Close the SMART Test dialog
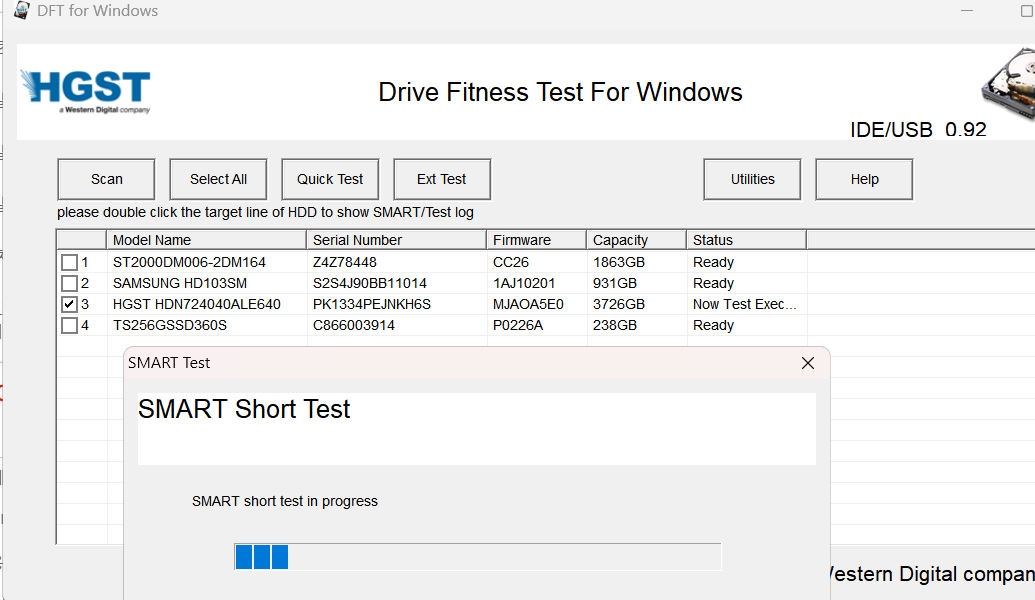Viewport: 1035px width, 600px height. (x=807, y=363)
